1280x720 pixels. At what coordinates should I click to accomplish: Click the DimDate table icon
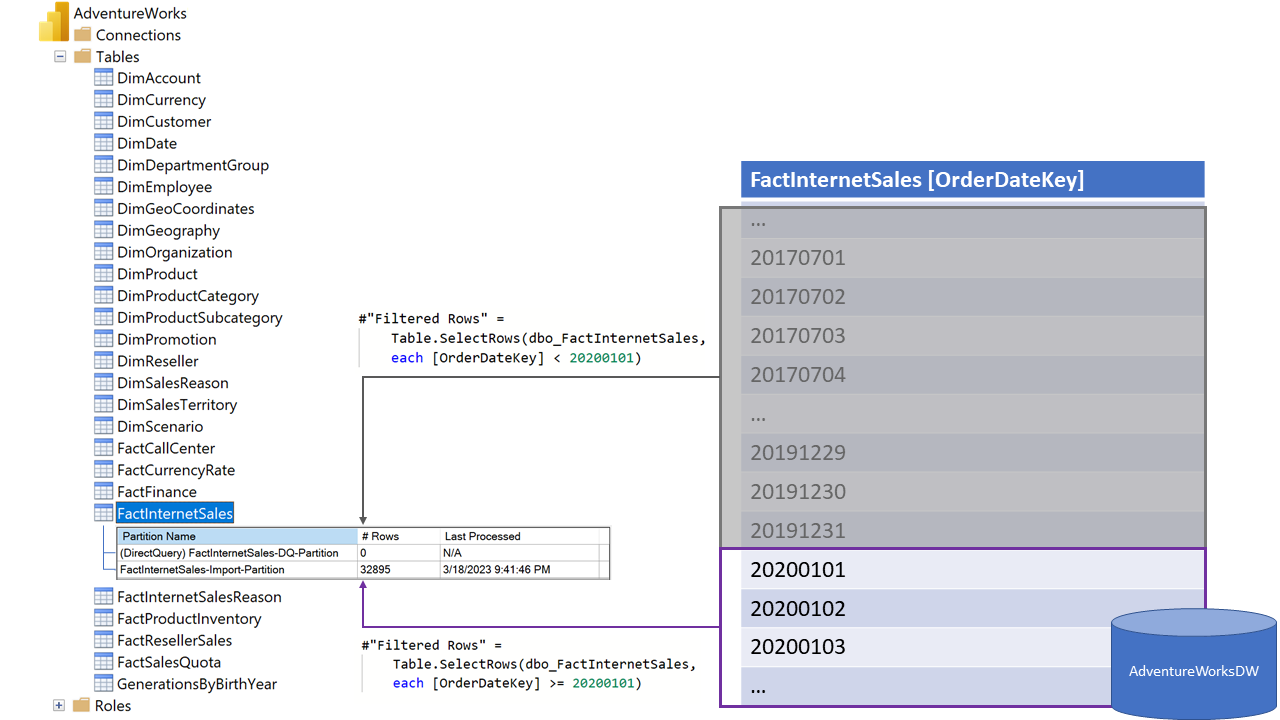click(103, 143)
